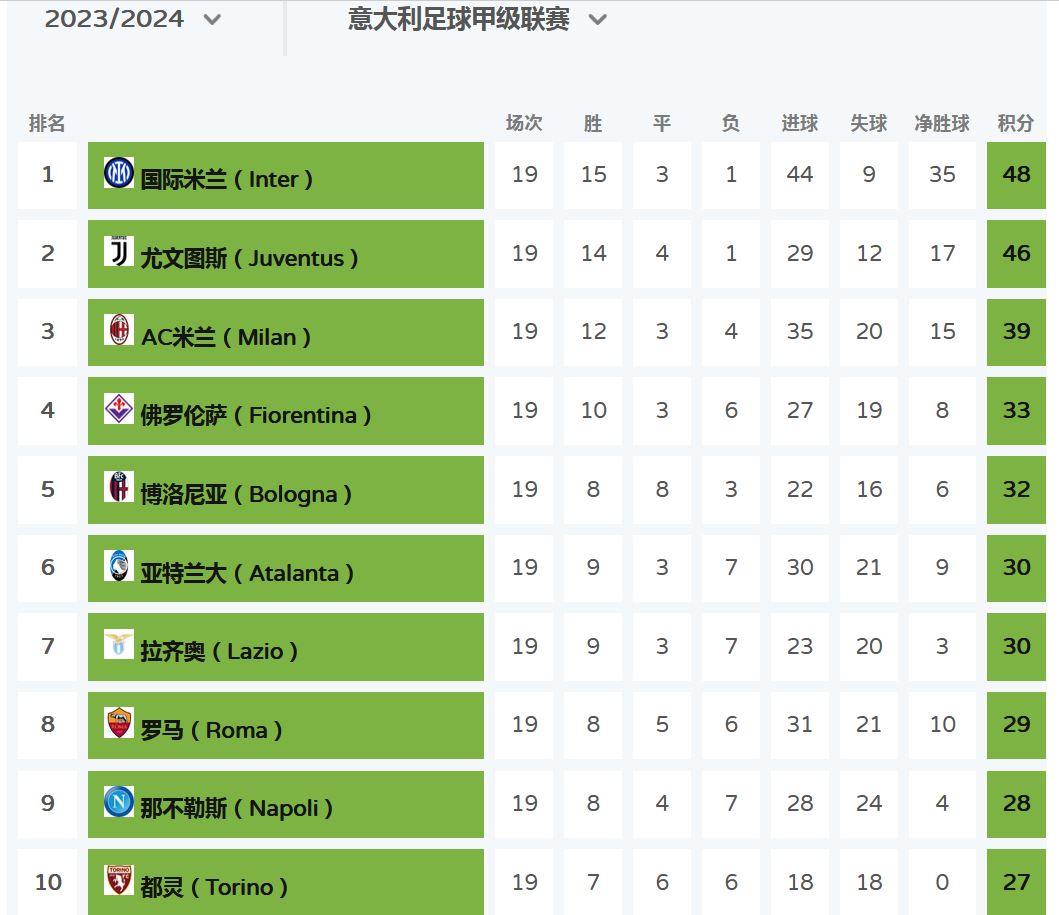Screen dimensions: 1059x915
Task: Click the Lazio club crest icon
Action: click(x=119, y=645)
